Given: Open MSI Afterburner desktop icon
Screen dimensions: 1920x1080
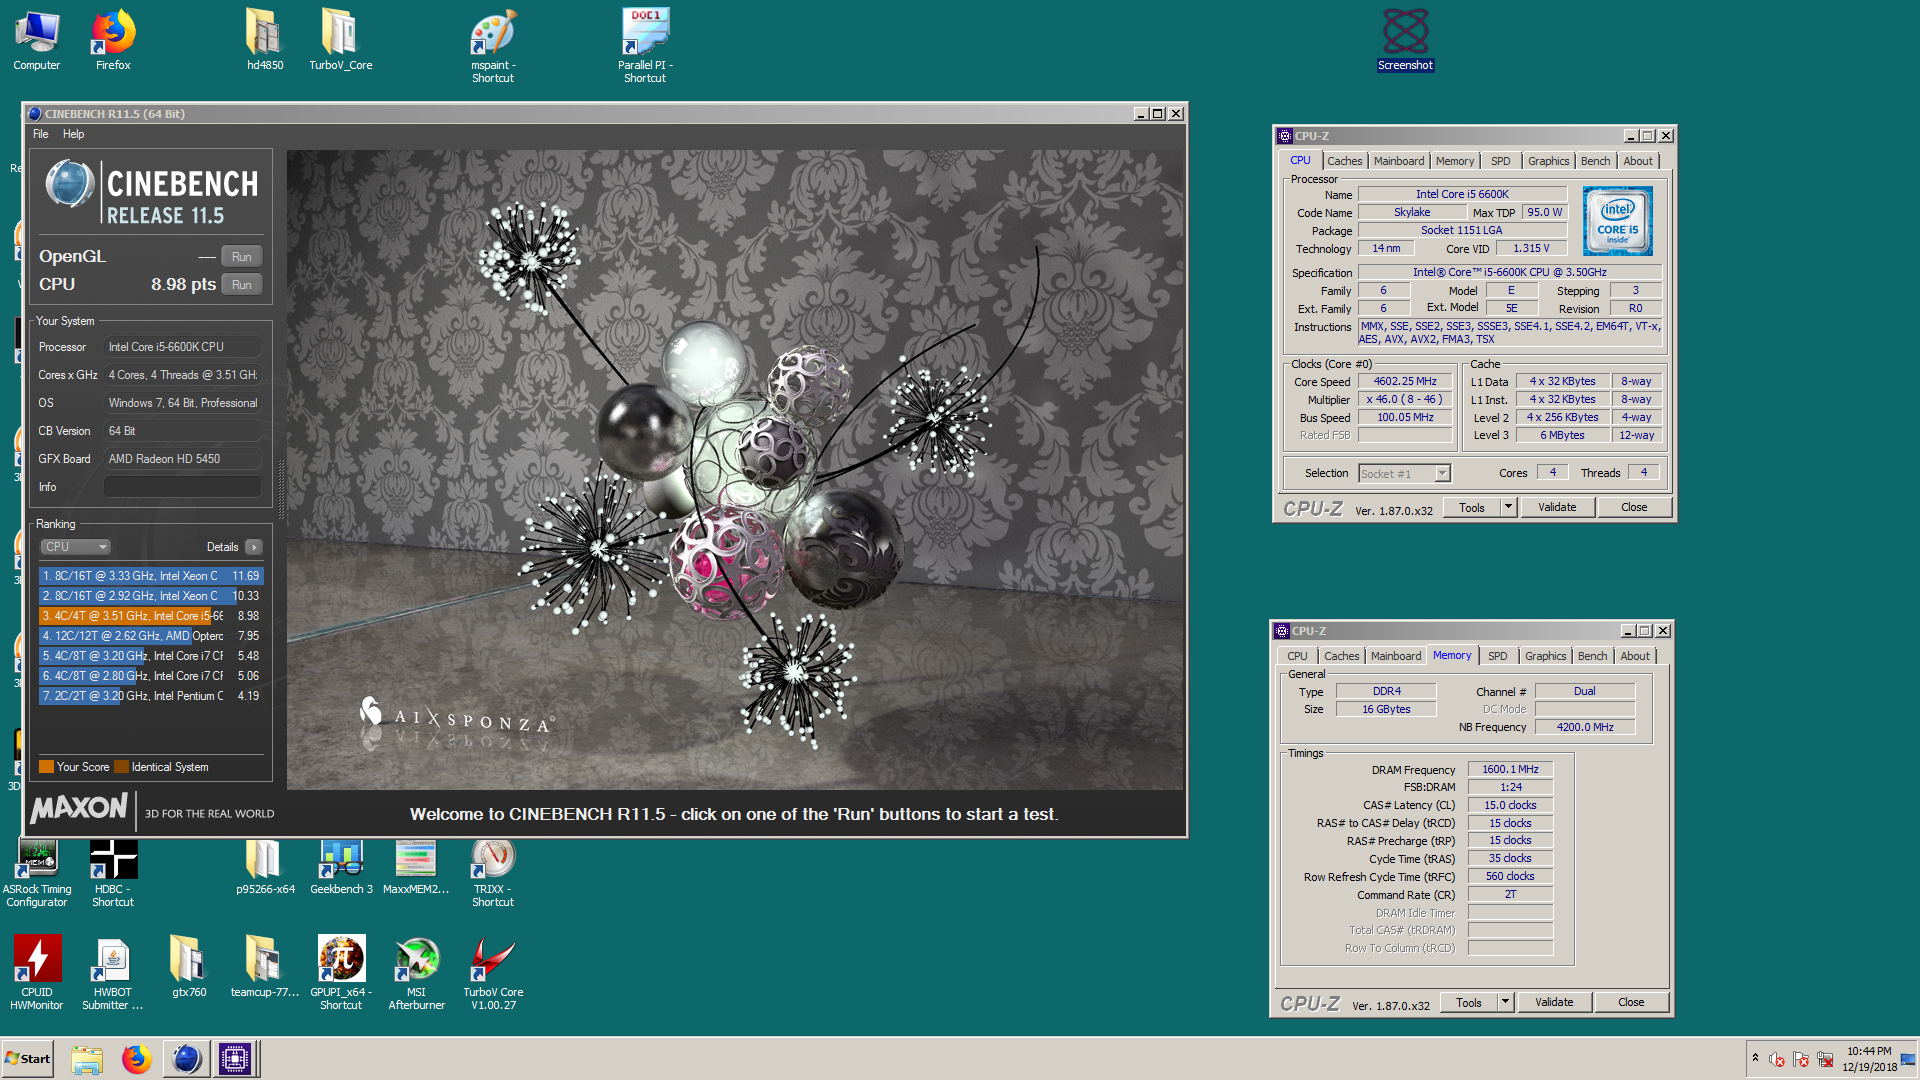Looking at the screenshot, I should click(417, 972).
